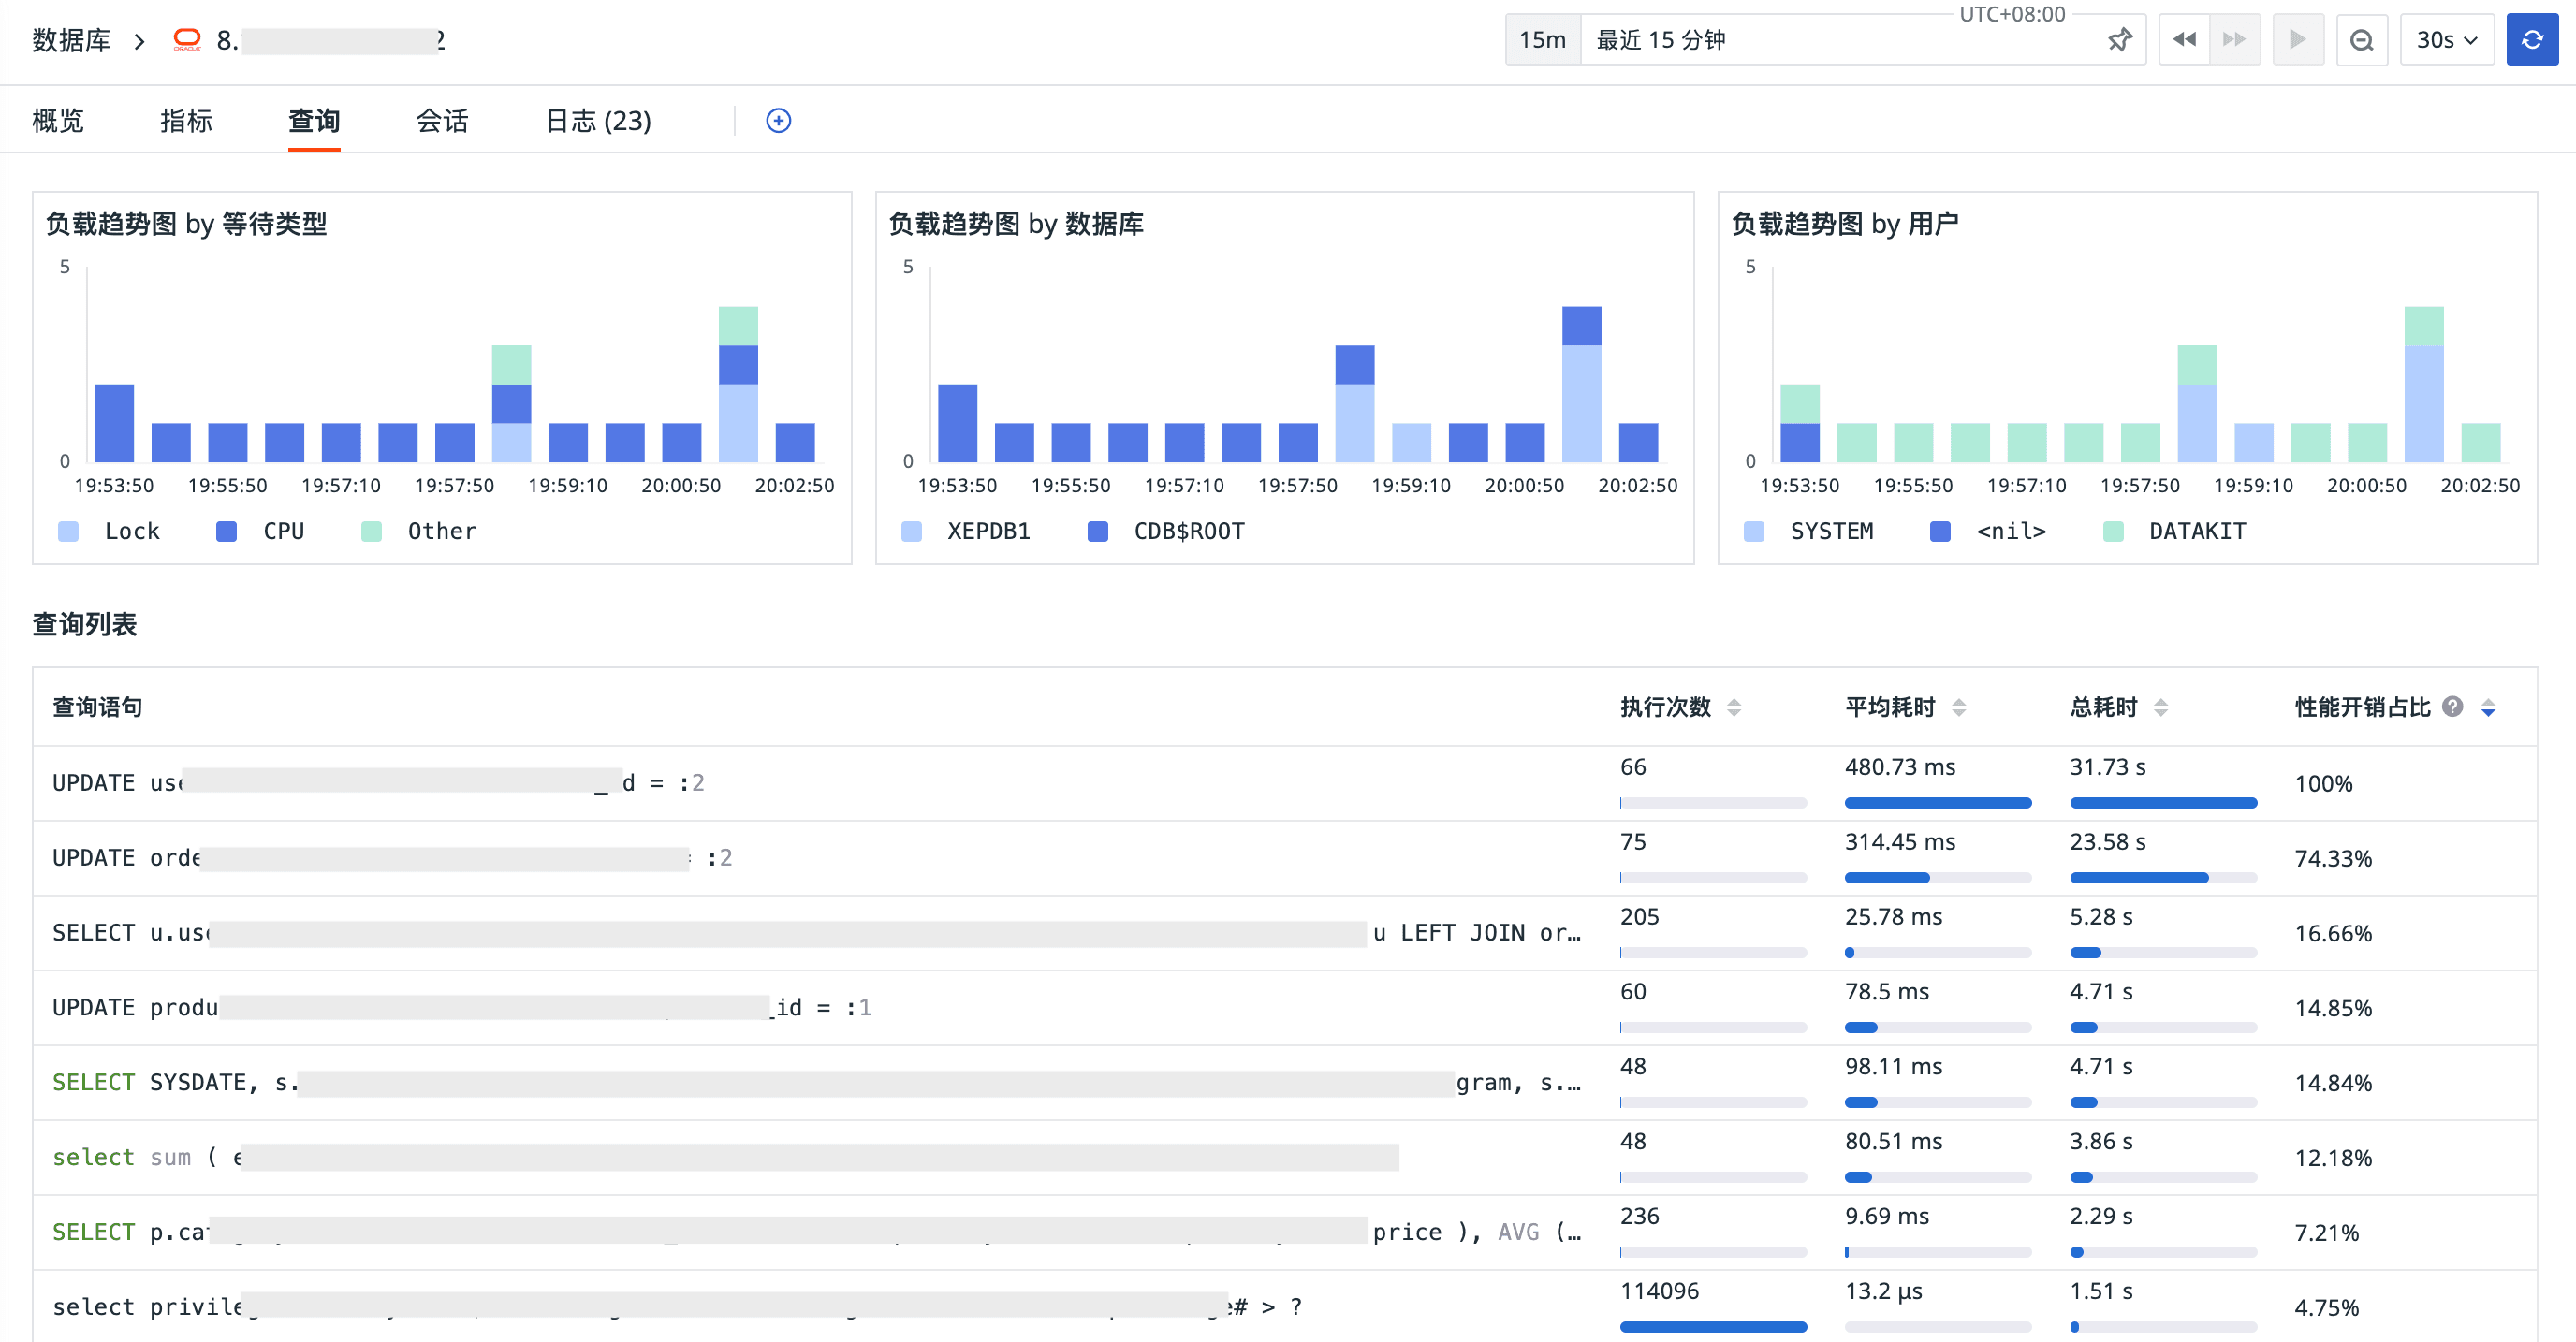Open the 15m time preset selector
The image size is (2576, 1342).
click(x=1542, y=40)
